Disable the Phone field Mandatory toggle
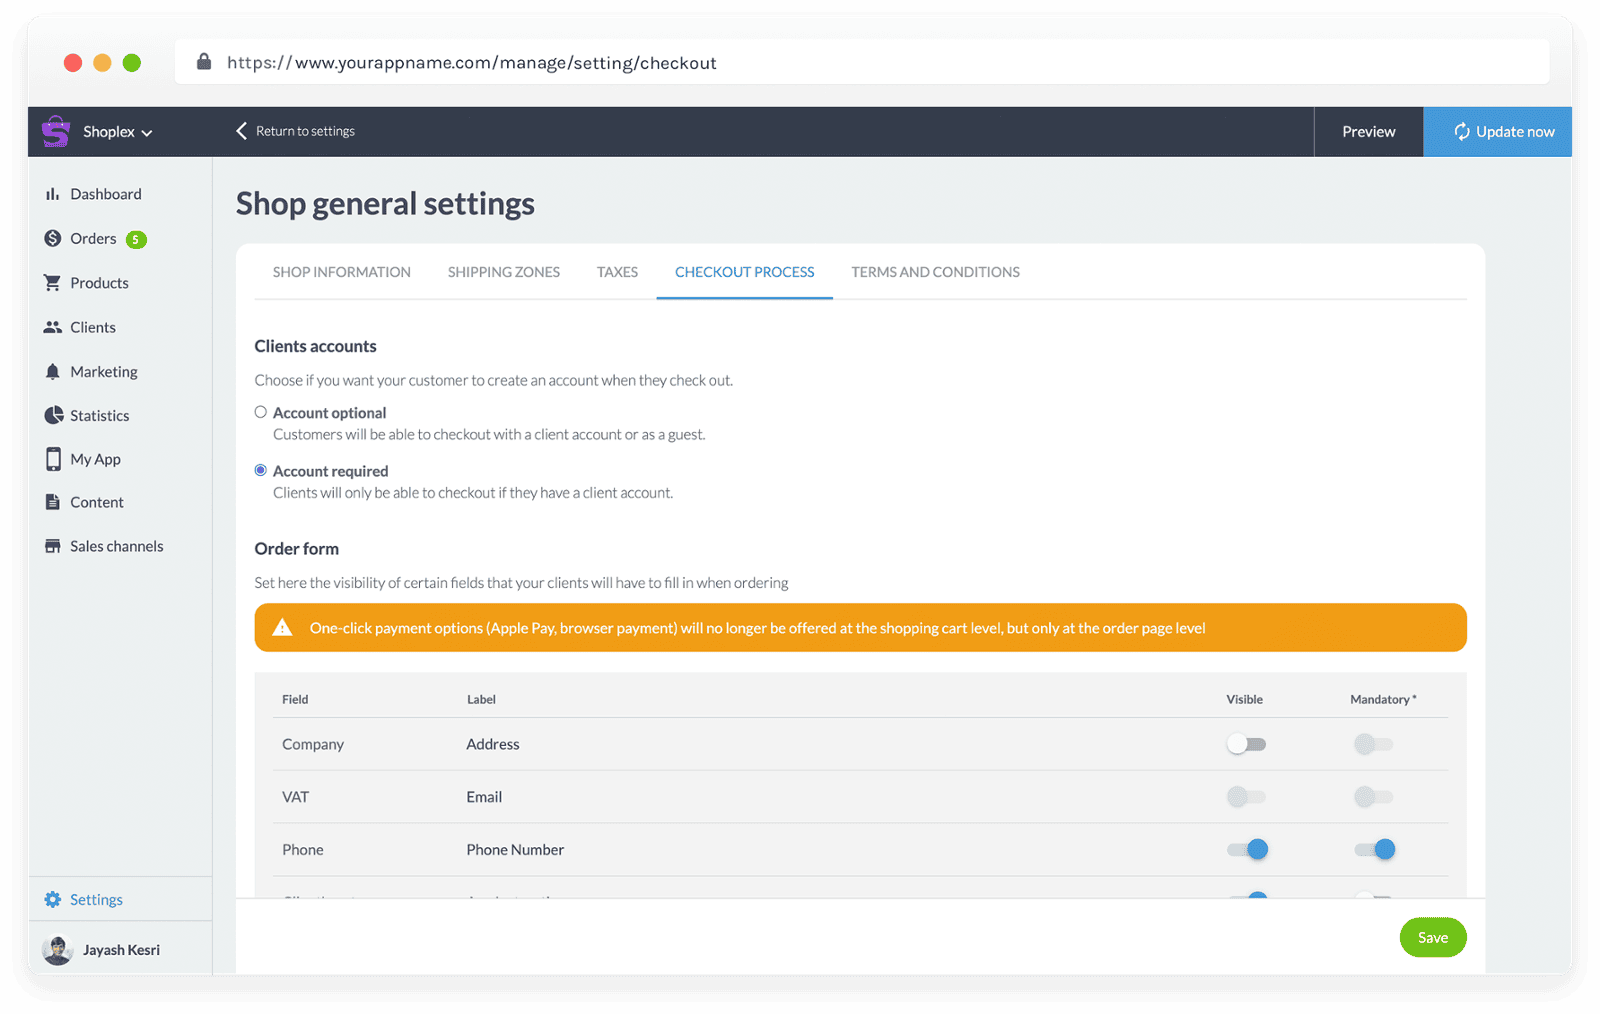The height and width of the screenshot is (1014, 1600). point(1373,849)
